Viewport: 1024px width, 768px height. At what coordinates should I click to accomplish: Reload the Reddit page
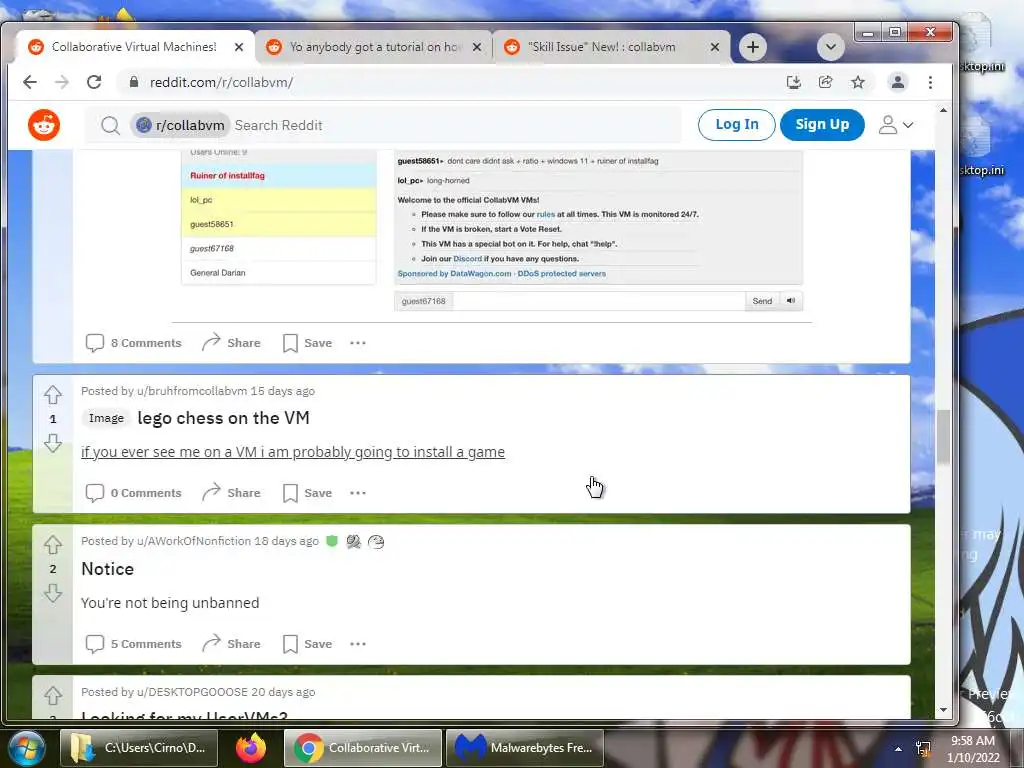pos(94,82)
